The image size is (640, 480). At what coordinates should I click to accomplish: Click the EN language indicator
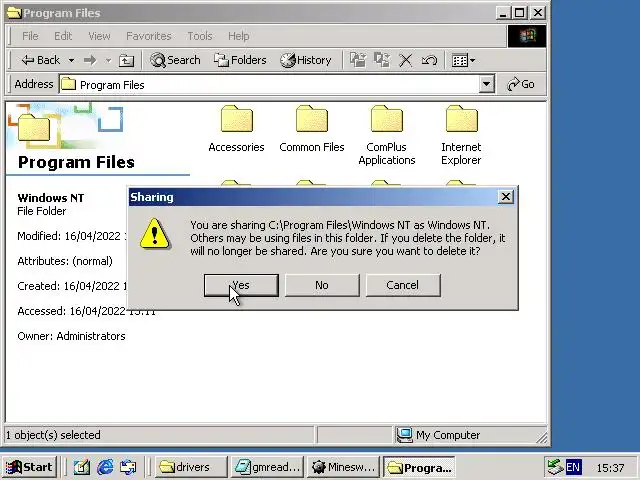(573, 467)
